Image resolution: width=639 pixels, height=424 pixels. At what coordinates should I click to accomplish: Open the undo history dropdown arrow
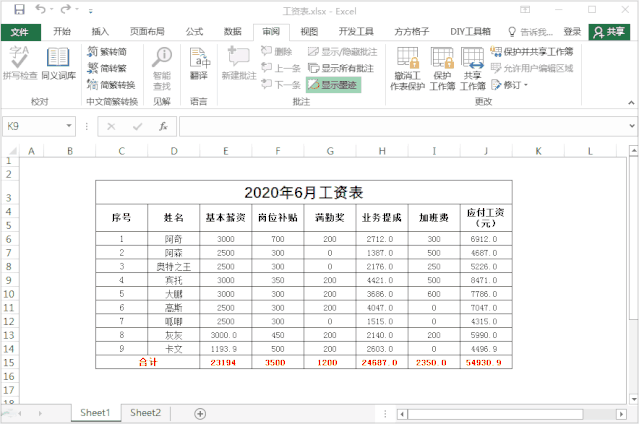tap(51, 9)
